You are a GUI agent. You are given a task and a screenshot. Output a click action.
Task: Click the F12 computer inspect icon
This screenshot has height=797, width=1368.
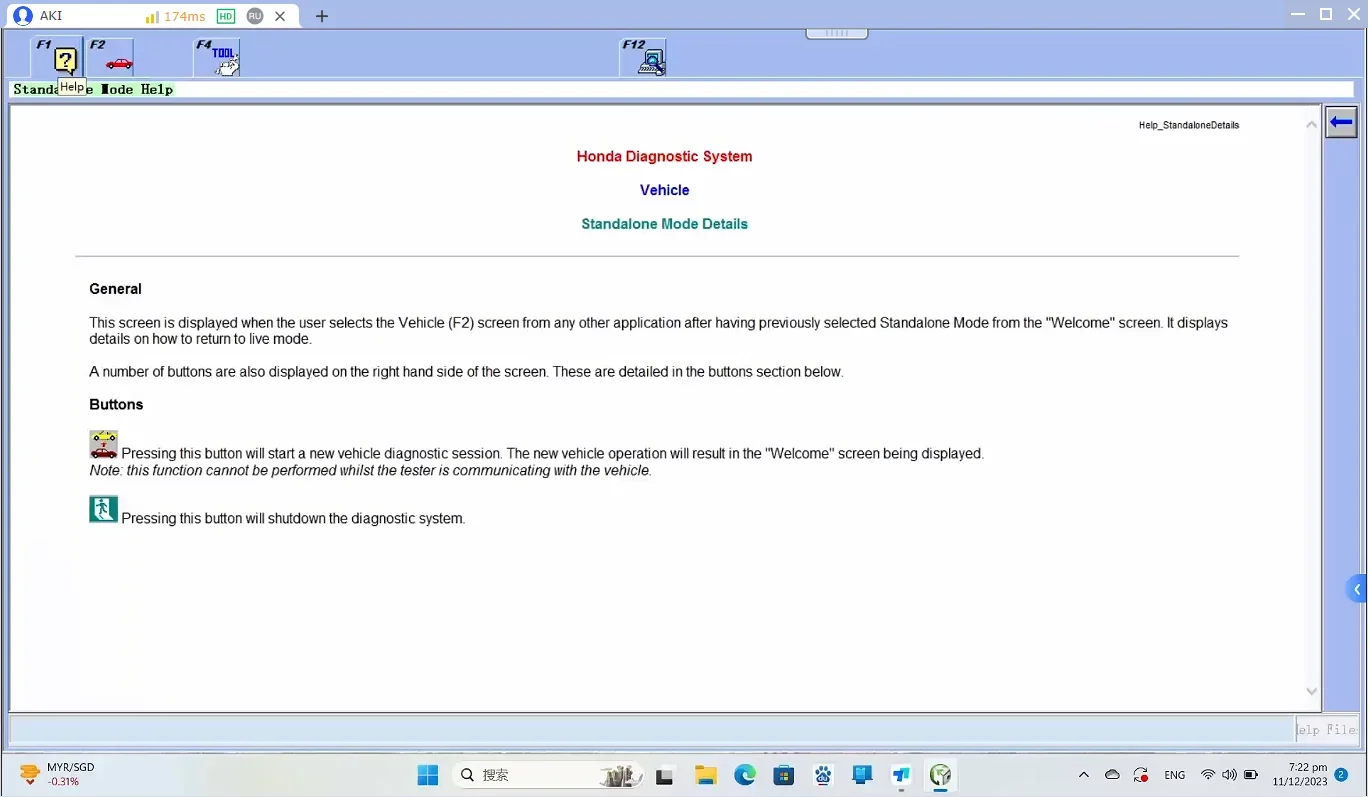click(x=643, y=57)
